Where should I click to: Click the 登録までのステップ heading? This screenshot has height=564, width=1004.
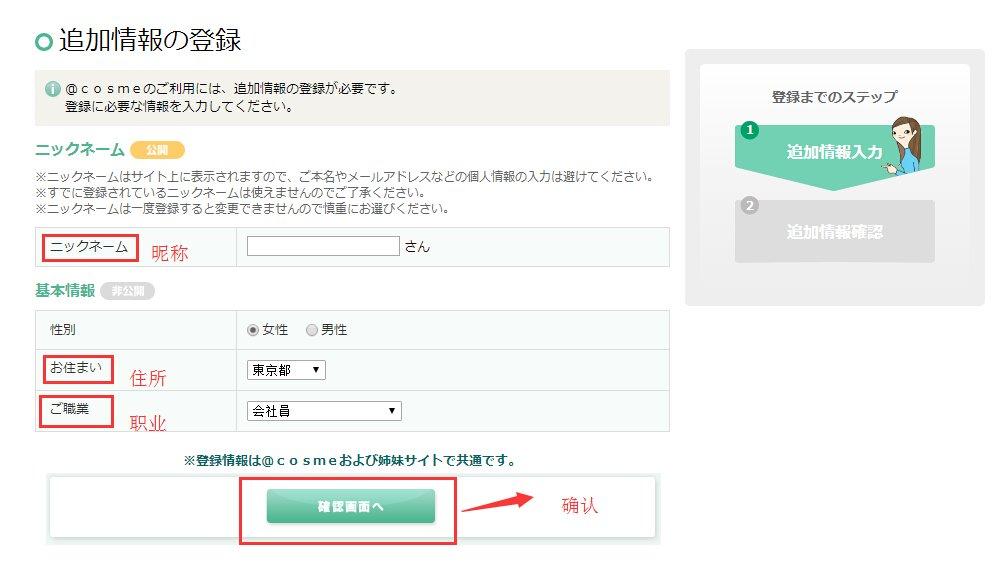834,97
